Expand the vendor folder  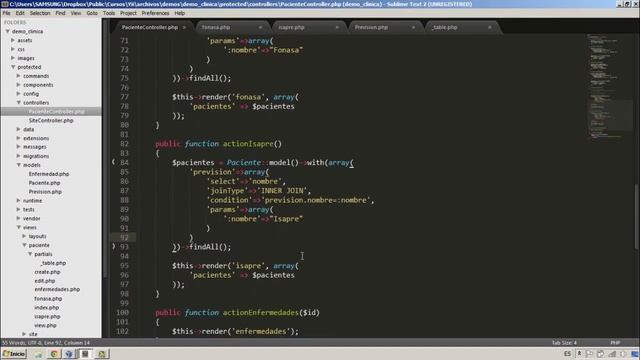click(19, 218)
